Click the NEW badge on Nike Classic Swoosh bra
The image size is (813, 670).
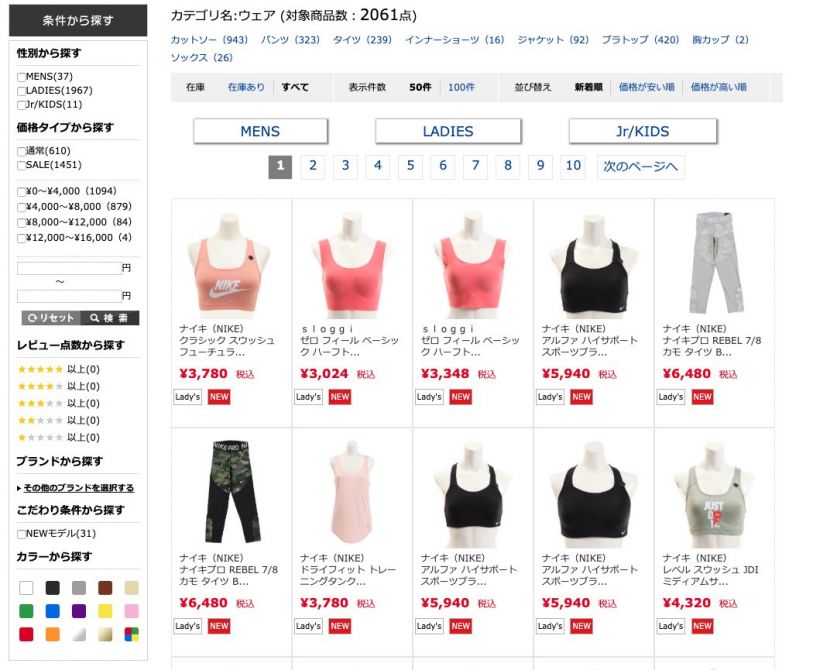click(x=219, y=397)
